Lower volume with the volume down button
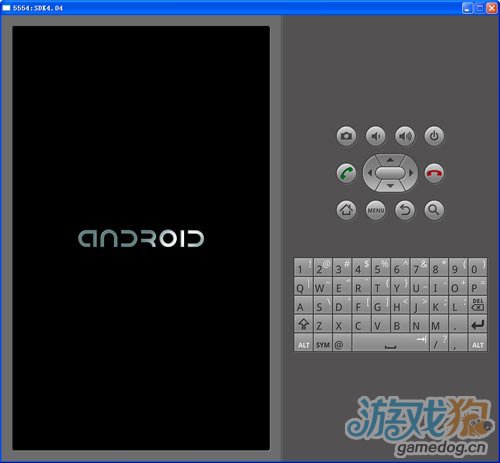 coord(376,136)
